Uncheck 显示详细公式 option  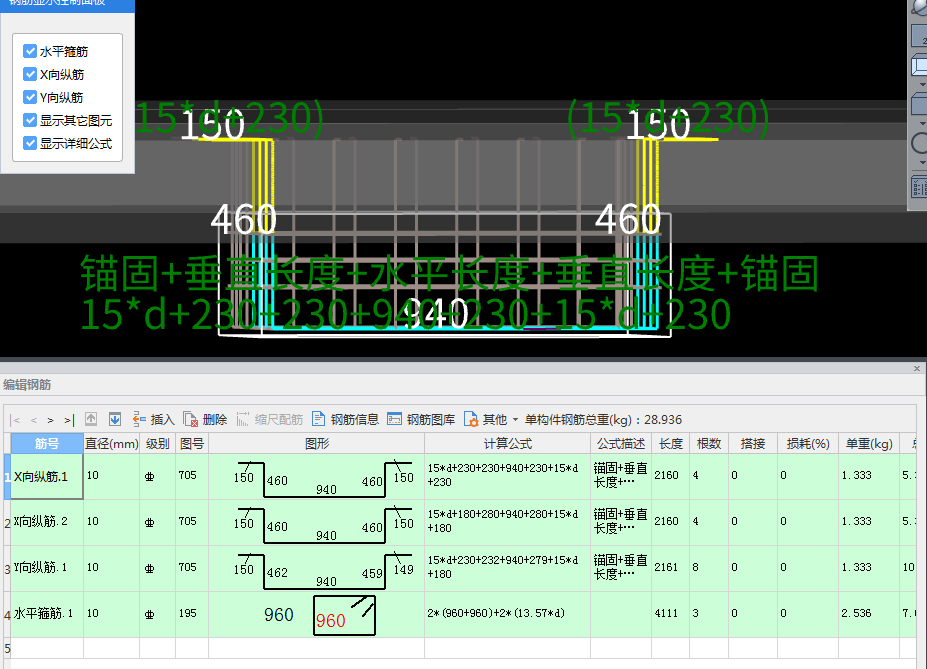coord(30,143)
